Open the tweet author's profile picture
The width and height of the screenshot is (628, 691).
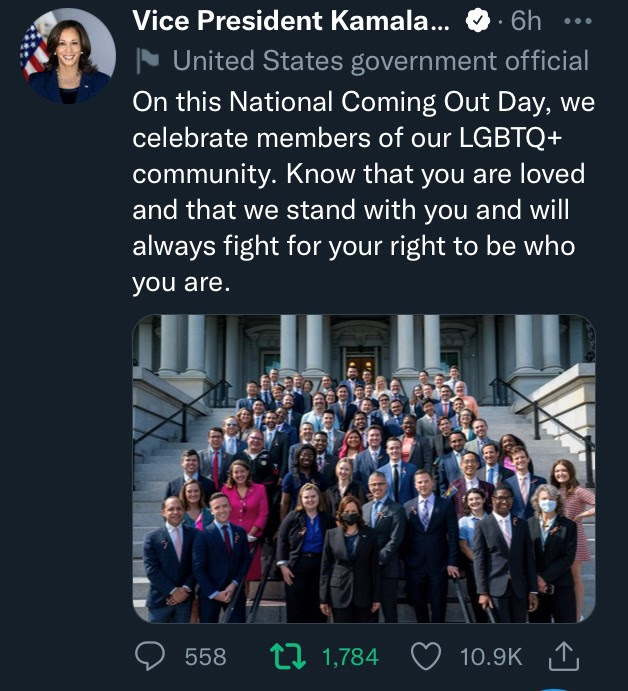68,57
